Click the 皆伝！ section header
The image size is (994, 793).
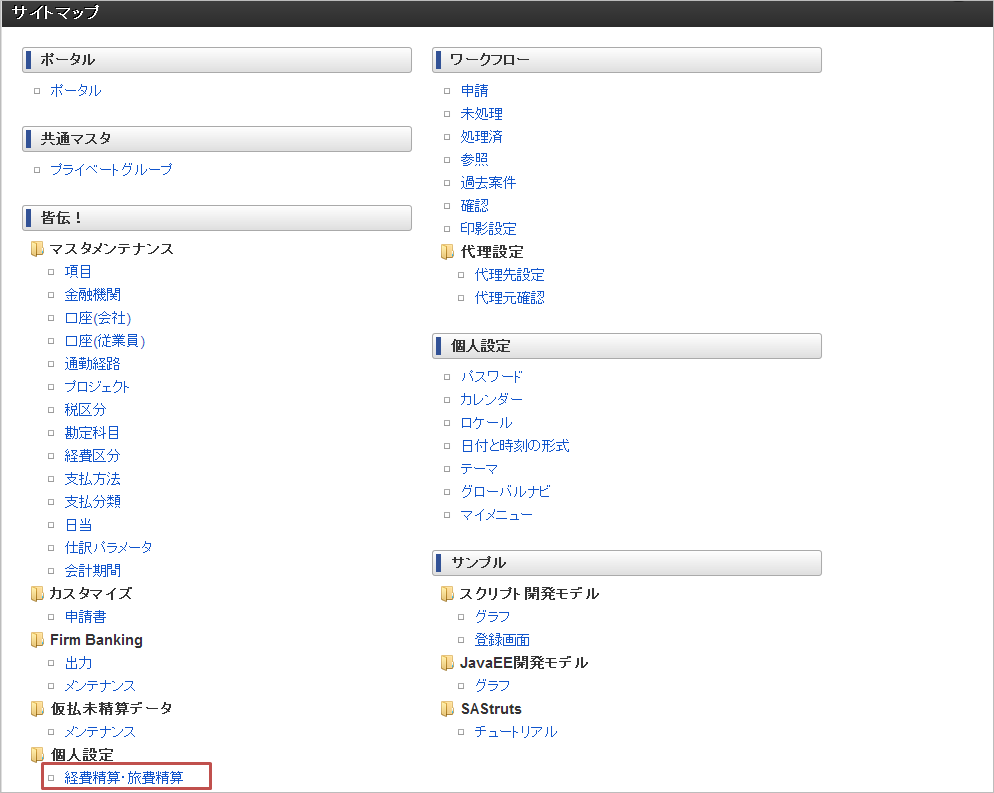click(217, 218)
